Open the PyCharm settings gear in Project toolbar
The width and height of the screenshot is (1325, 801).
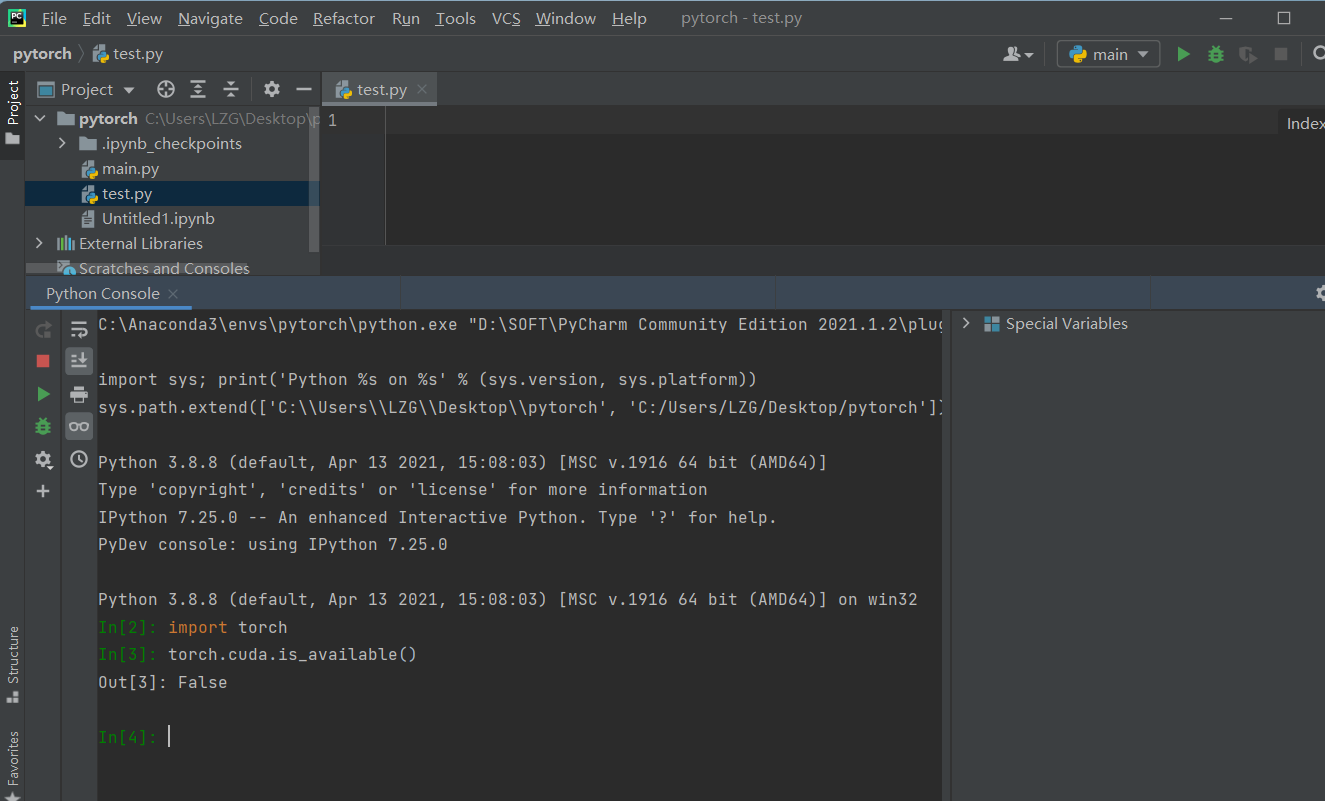pyautogui.click(x=271, y=89)
